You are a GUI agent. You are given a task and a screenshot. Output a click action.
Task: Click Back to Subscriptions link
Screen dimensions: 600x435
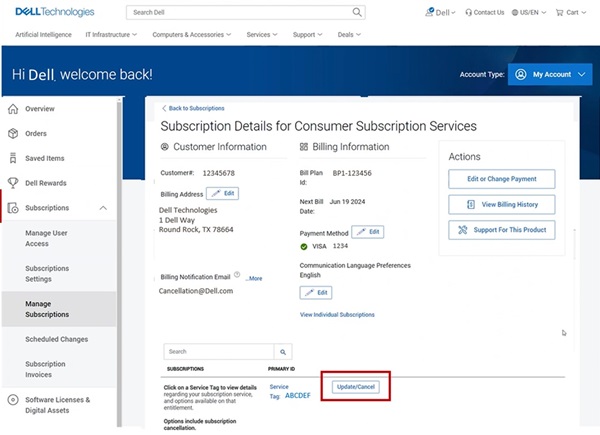click(x=193, y=108)
